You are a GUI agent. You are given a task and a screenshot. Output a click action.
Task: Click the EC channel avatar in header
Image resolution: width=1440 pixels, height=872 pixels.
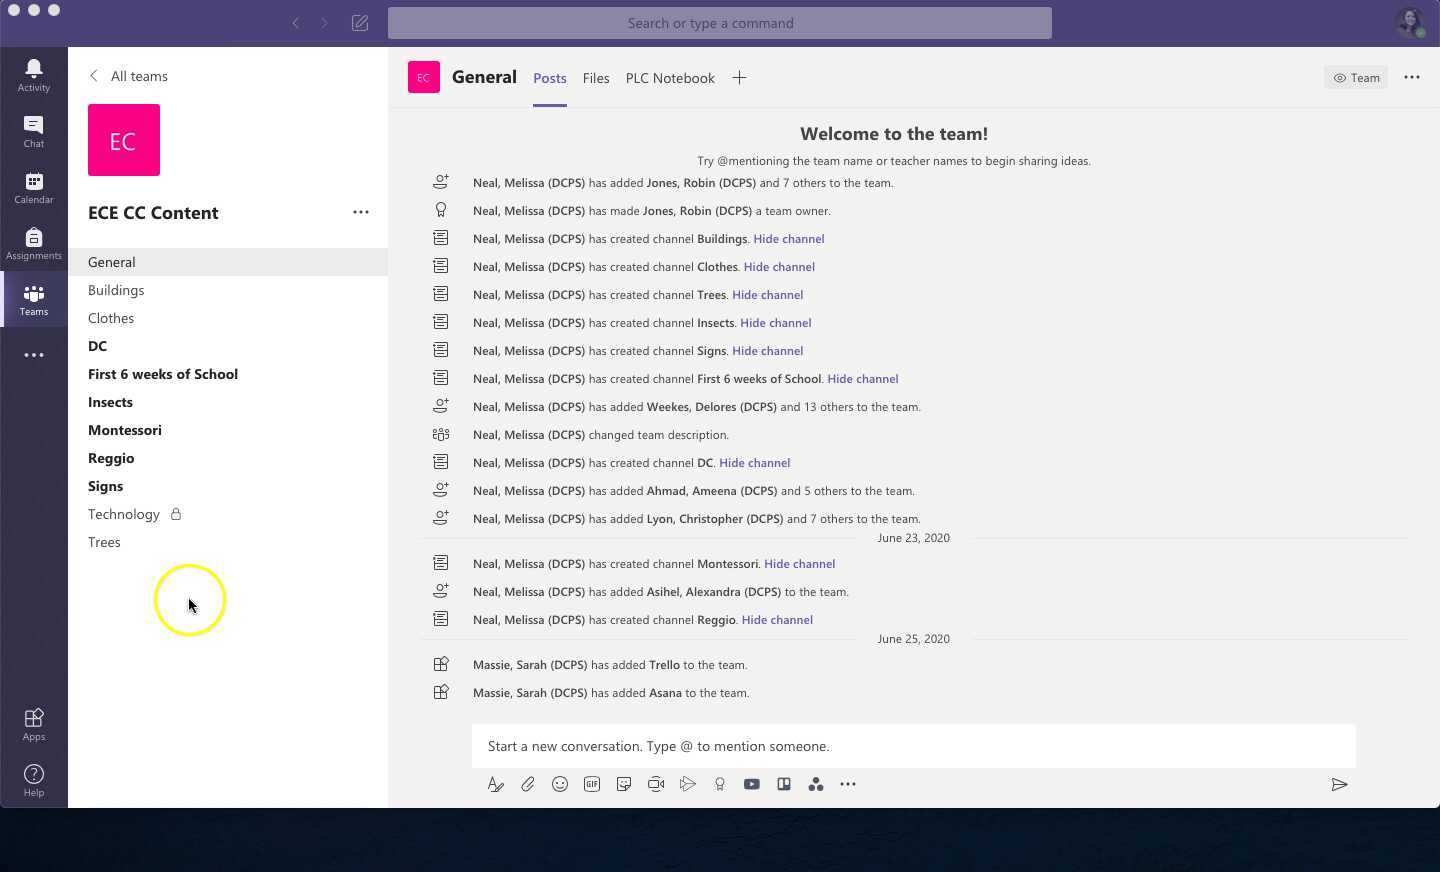pos(424,77)
